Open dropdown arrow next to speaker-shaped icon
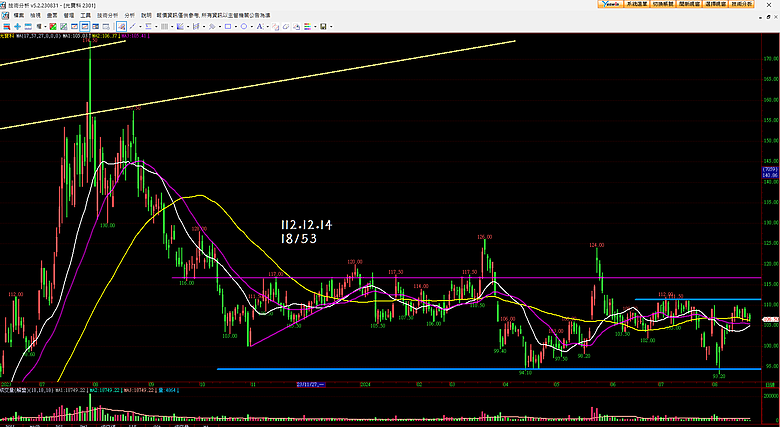 [45, 26]
